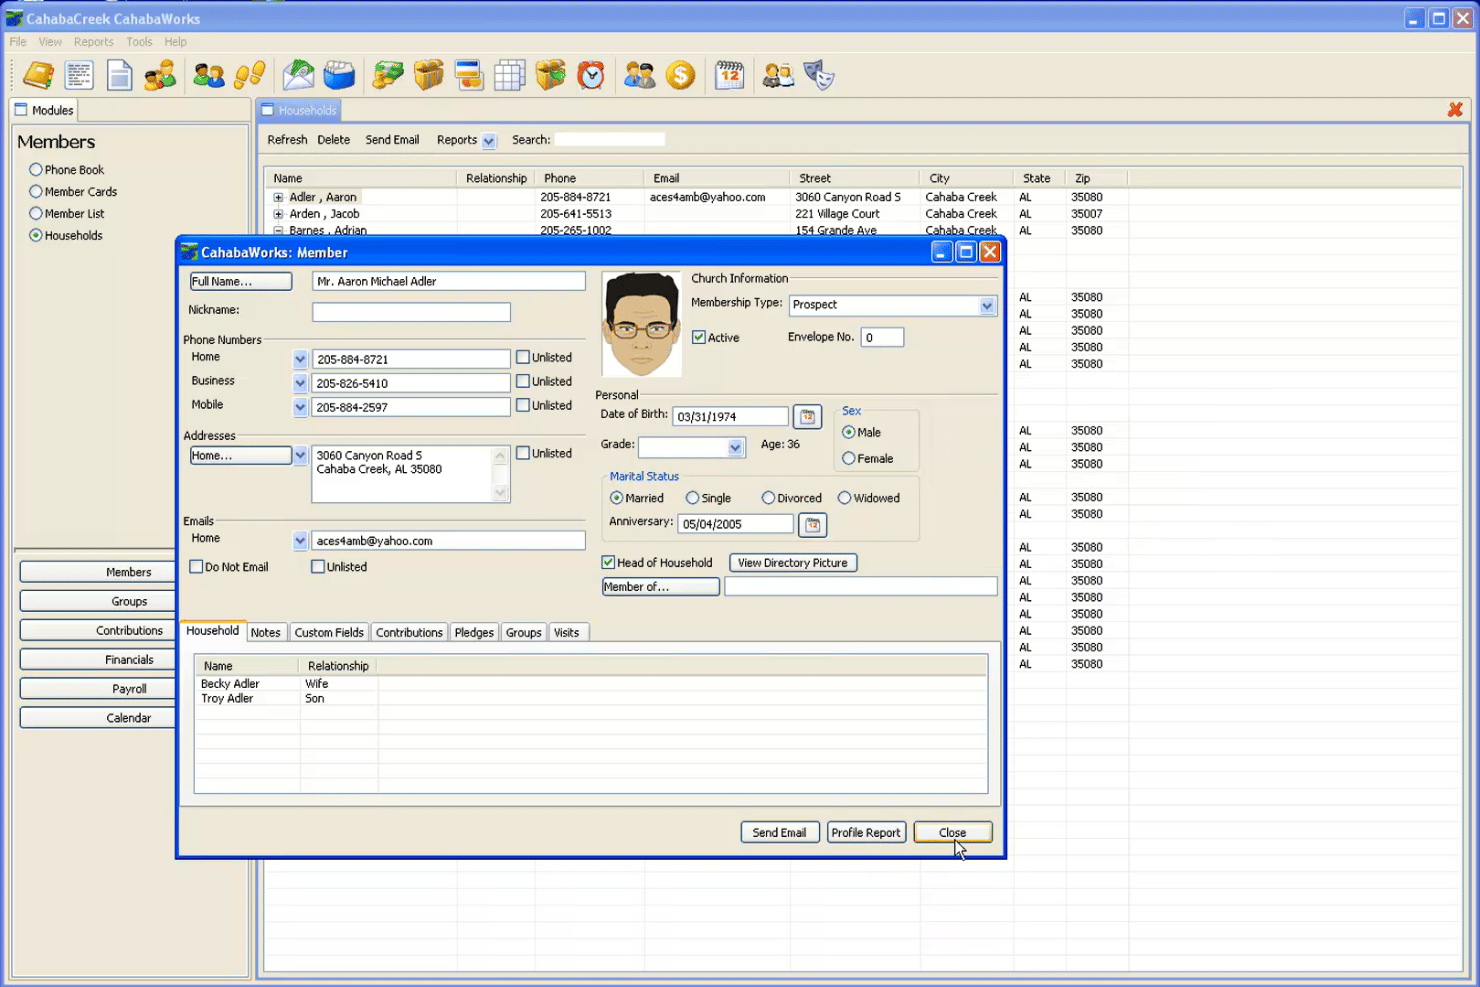Click the spreadsheet grid toolbar icon
Screen dimensions: 1480x987
(509, 75)
